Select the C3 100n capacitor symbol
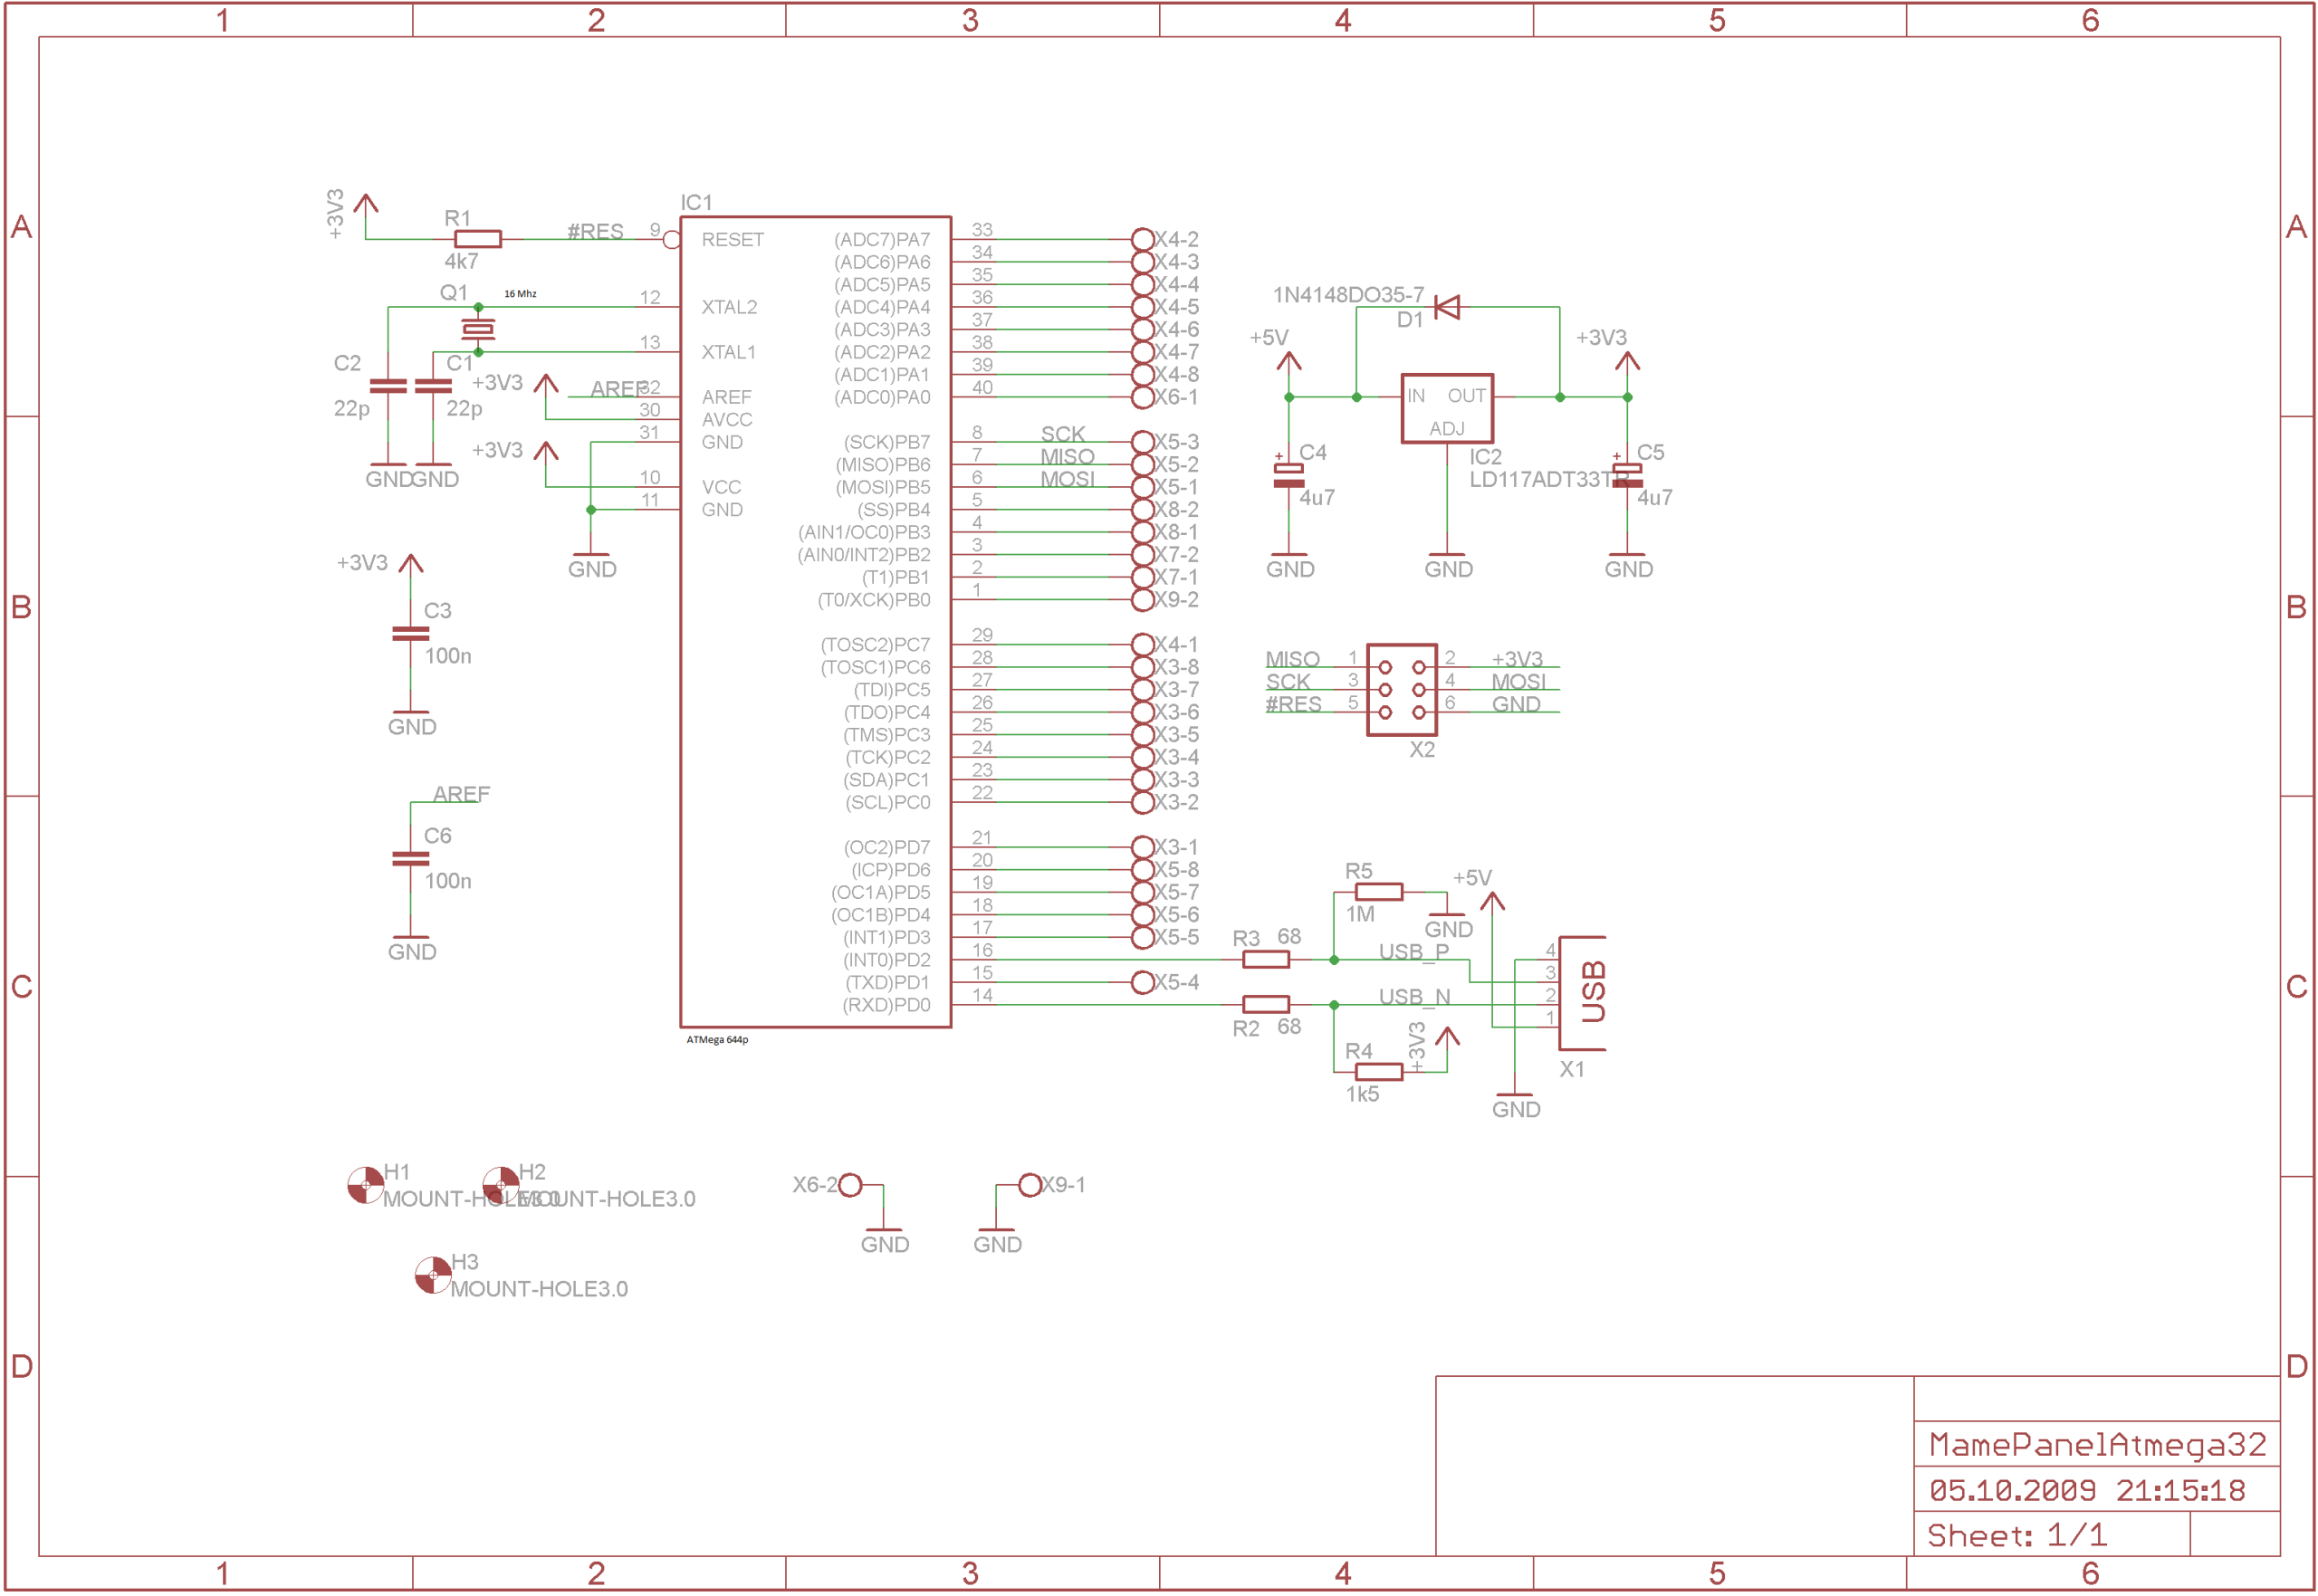Image resolution: width=2318 pixels, height=1596 pixels. pos(410,633)
